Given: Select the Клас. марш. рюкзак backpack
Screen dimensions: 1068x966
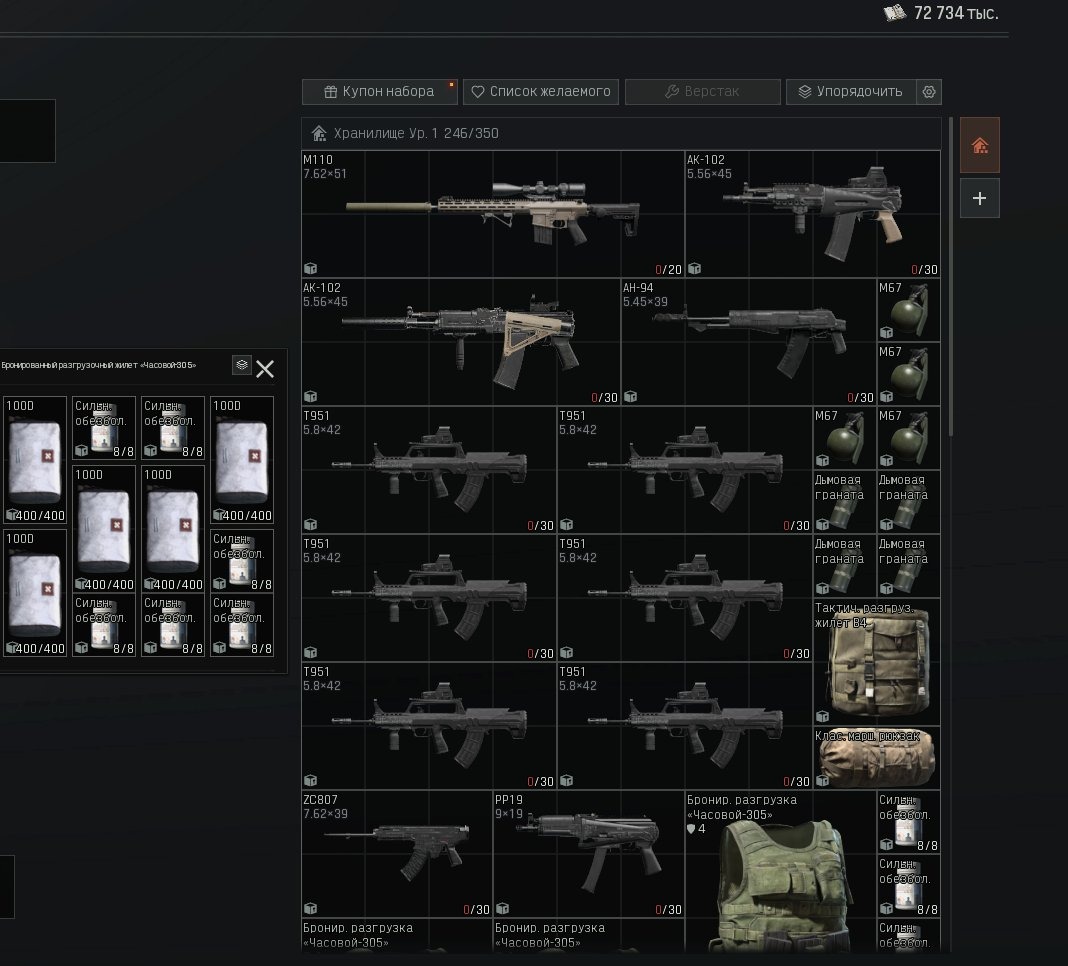Looking at the screenshot, I should point(877,758).
